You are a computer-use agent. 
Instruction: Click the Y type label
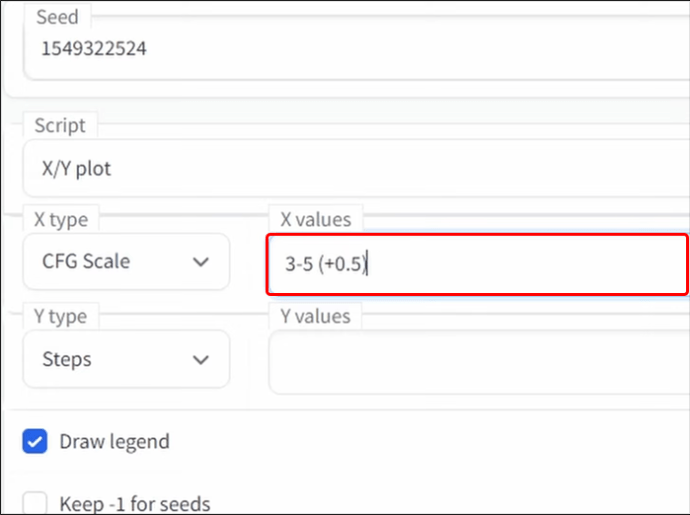[60, 316]
